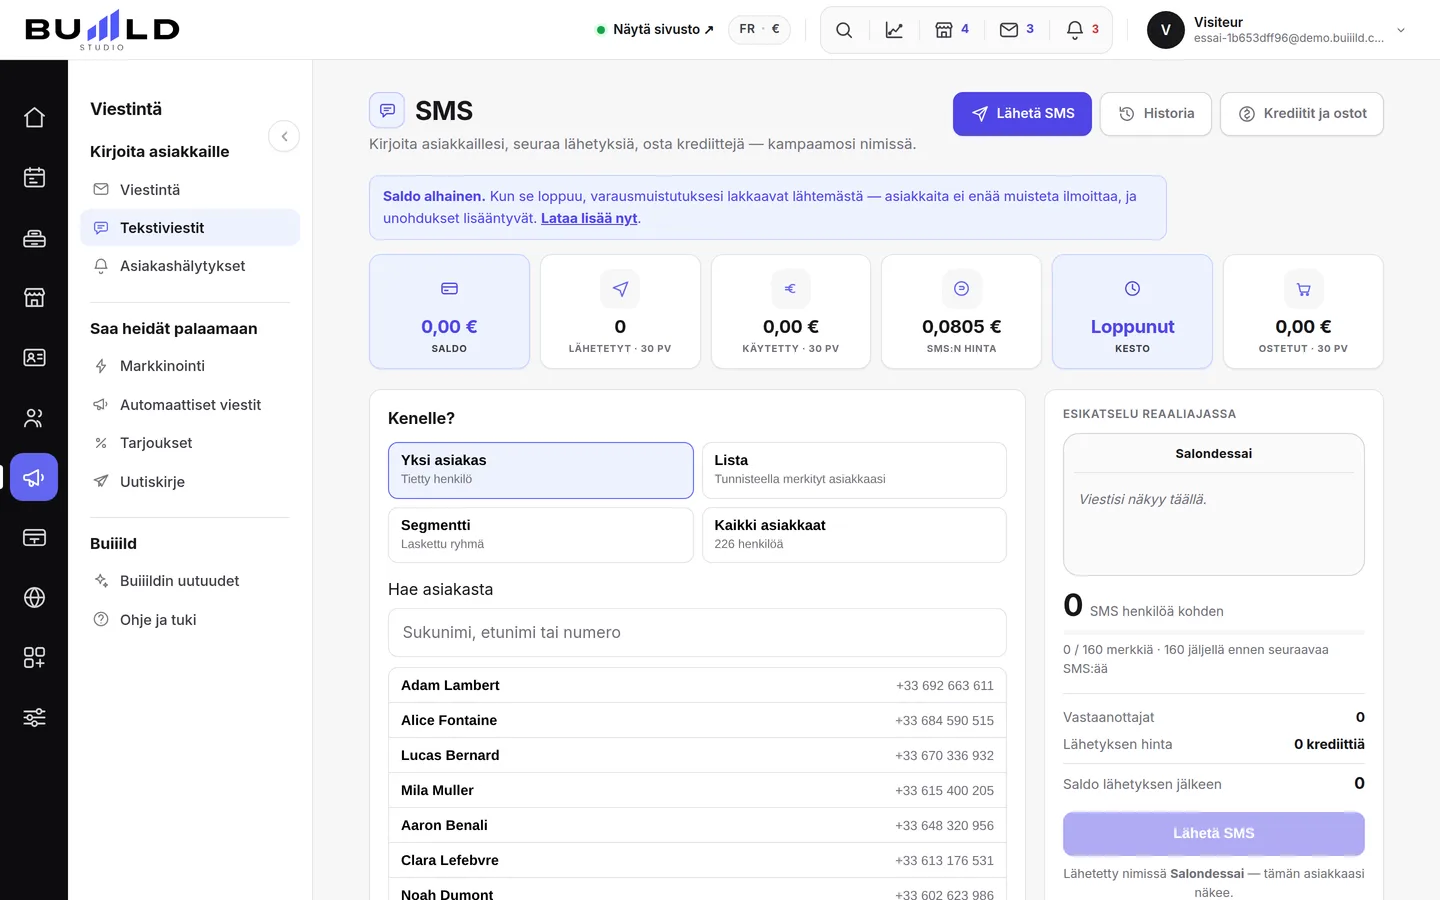The width and height of the screenshot is (1440, 900).
Task: Open the calendar icon in left rail
Action: 34,177
